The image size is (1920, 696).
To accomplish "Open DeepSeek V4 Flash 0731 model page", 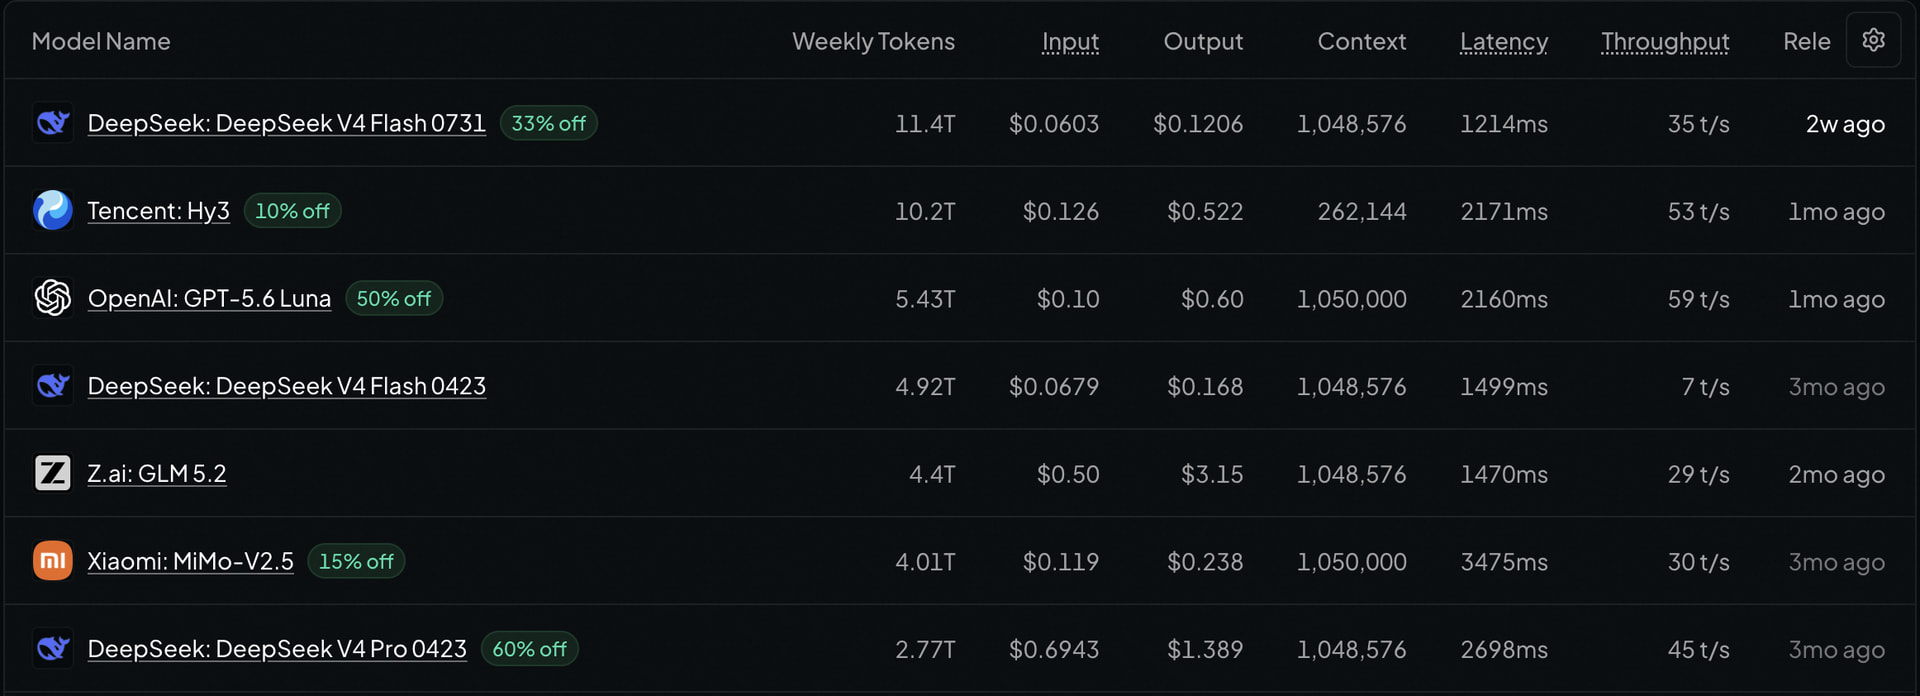I will [286, 123].
